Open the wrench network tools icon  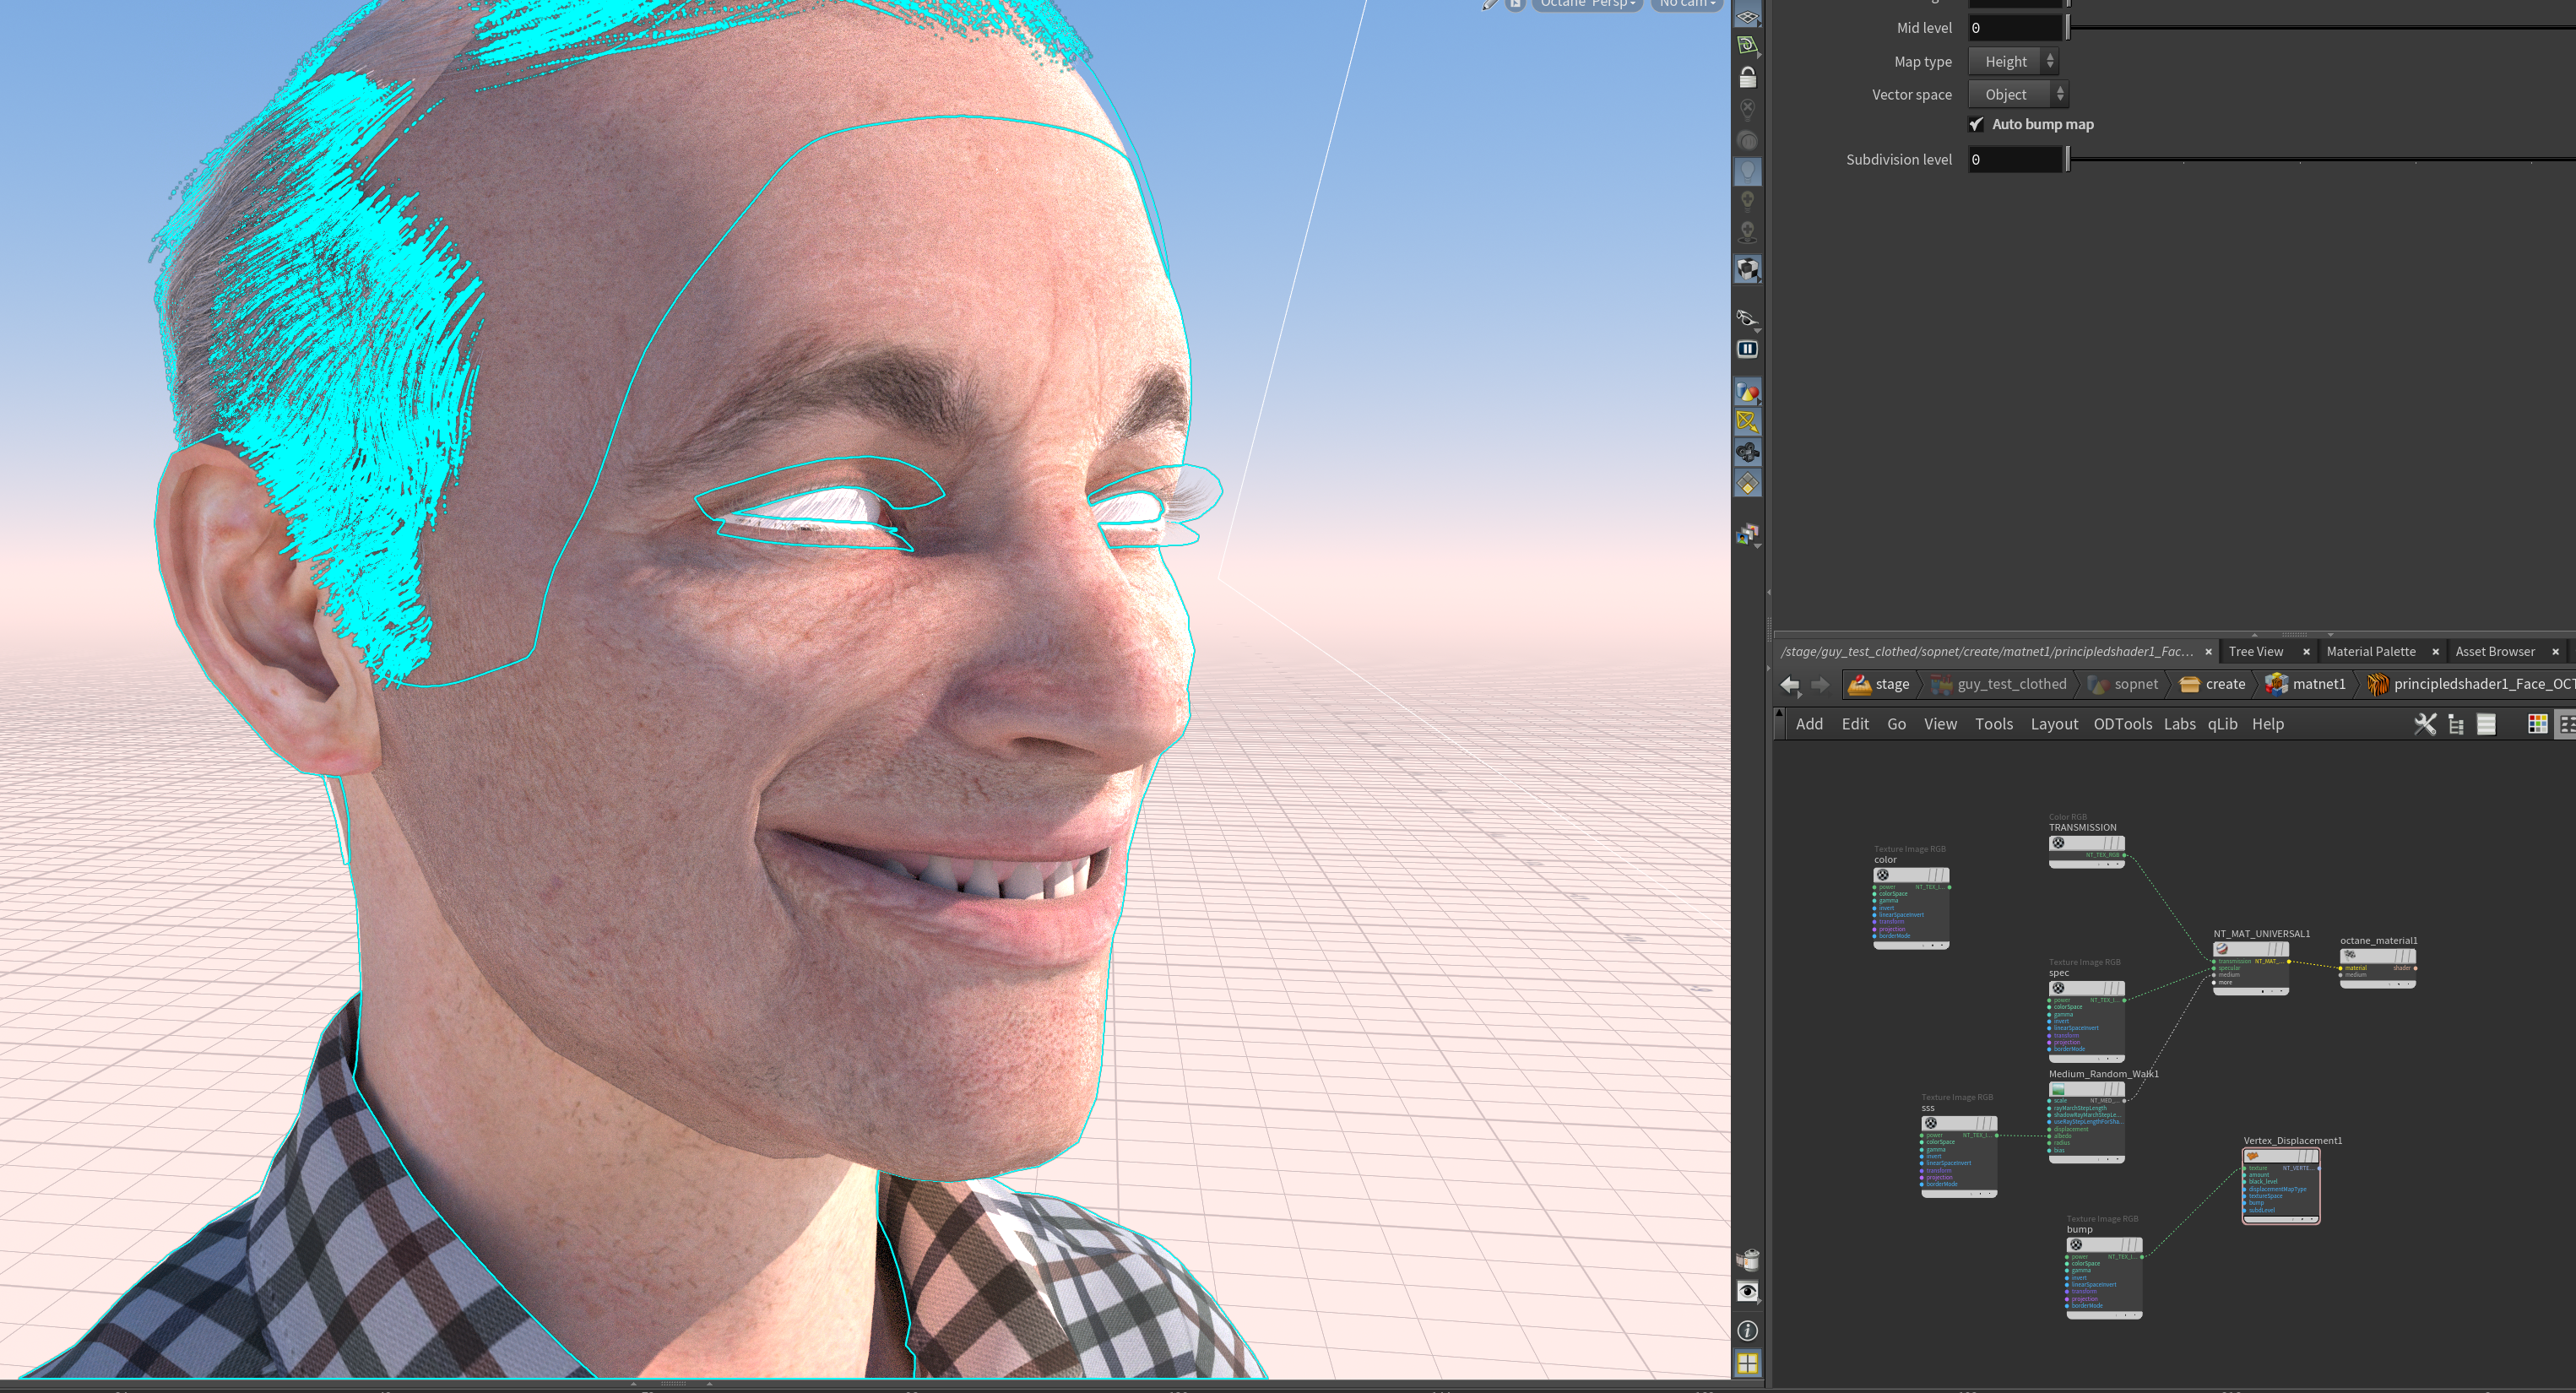(x=2424, y=724)
